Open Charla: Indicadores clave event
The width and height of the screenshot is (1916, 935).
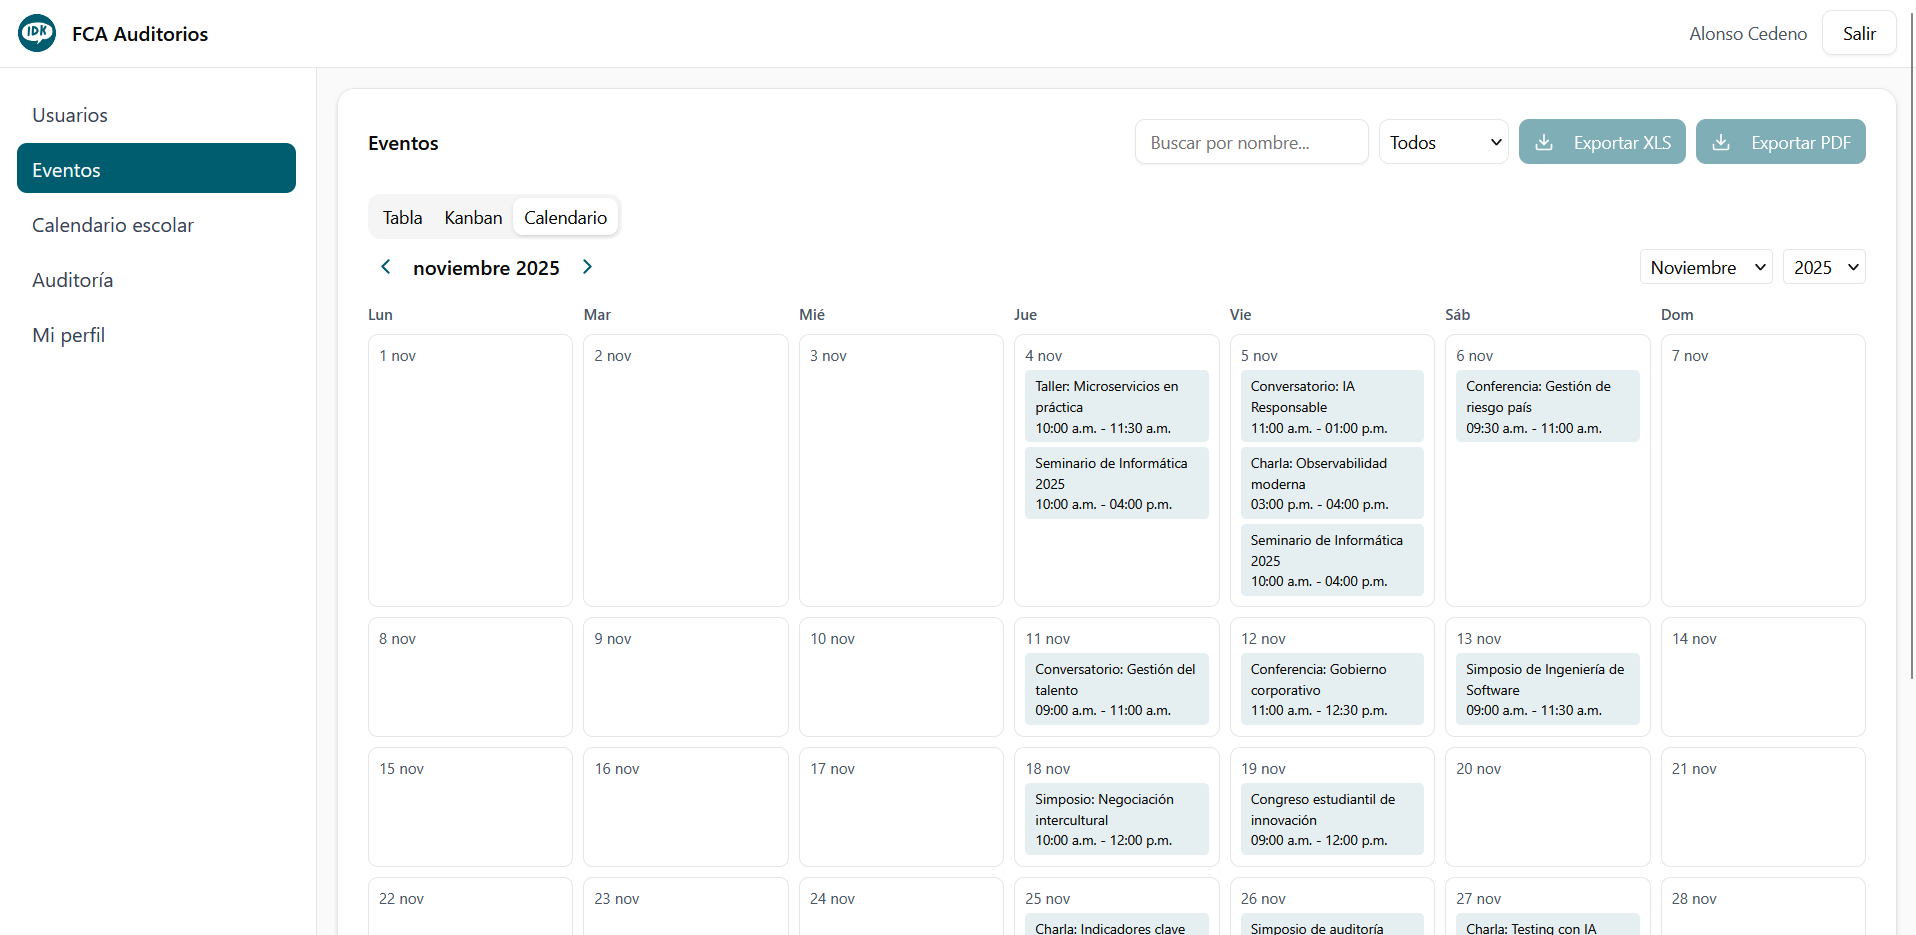point(1116,925)
